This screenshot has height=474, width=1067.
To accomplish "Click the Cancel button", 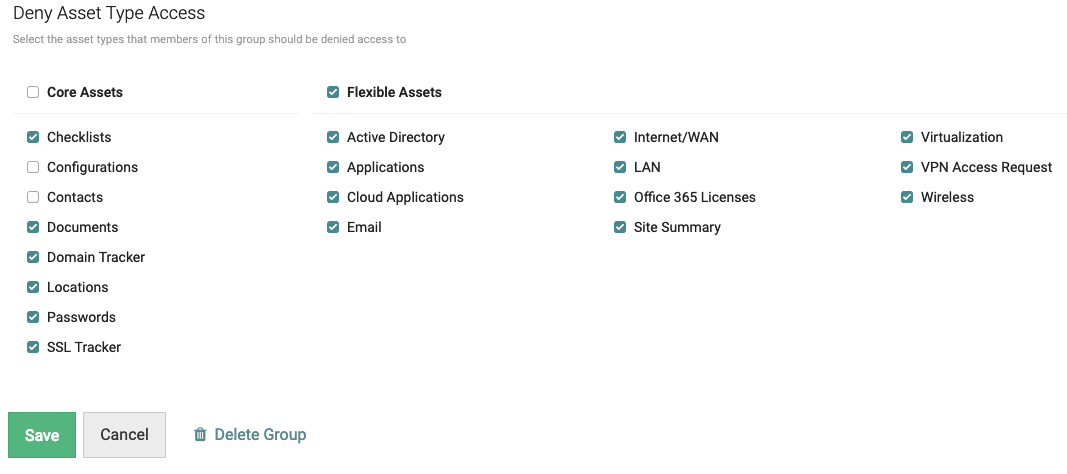I will [x=124, y=435].
